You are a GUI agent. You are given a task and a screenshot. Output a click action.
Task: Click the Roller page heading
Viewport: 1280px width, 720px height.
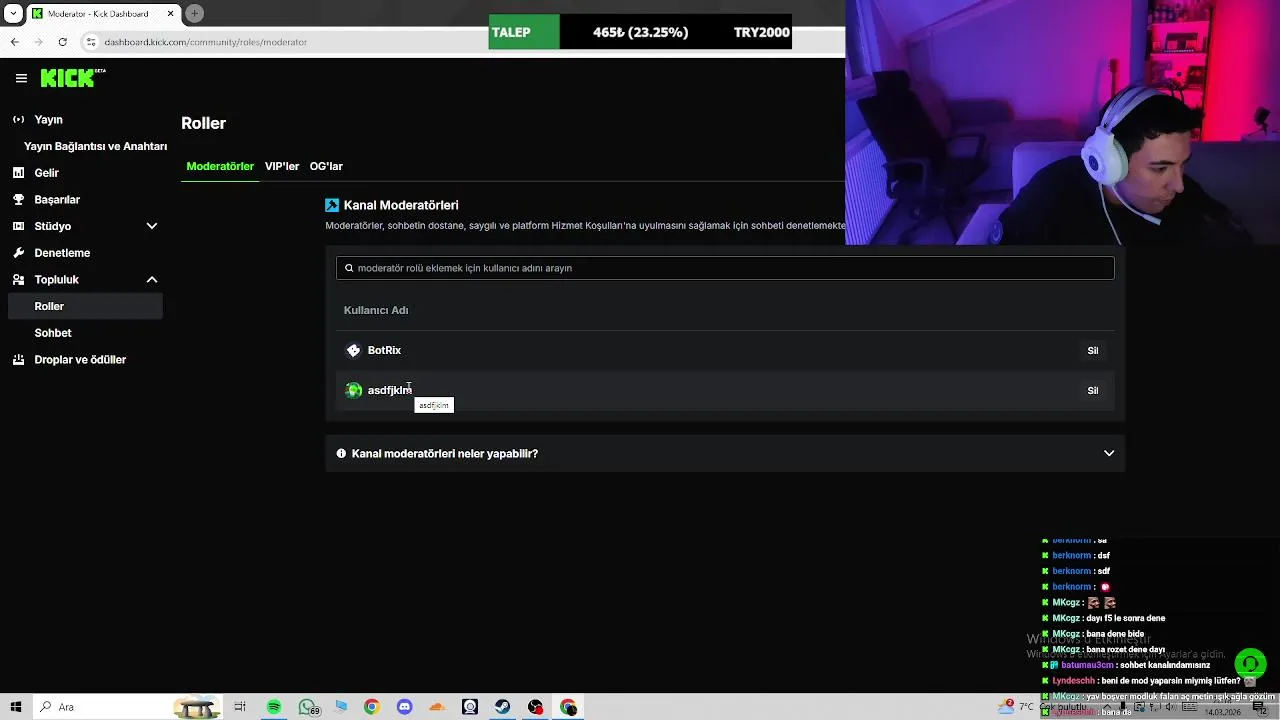[x=203, y=123]
